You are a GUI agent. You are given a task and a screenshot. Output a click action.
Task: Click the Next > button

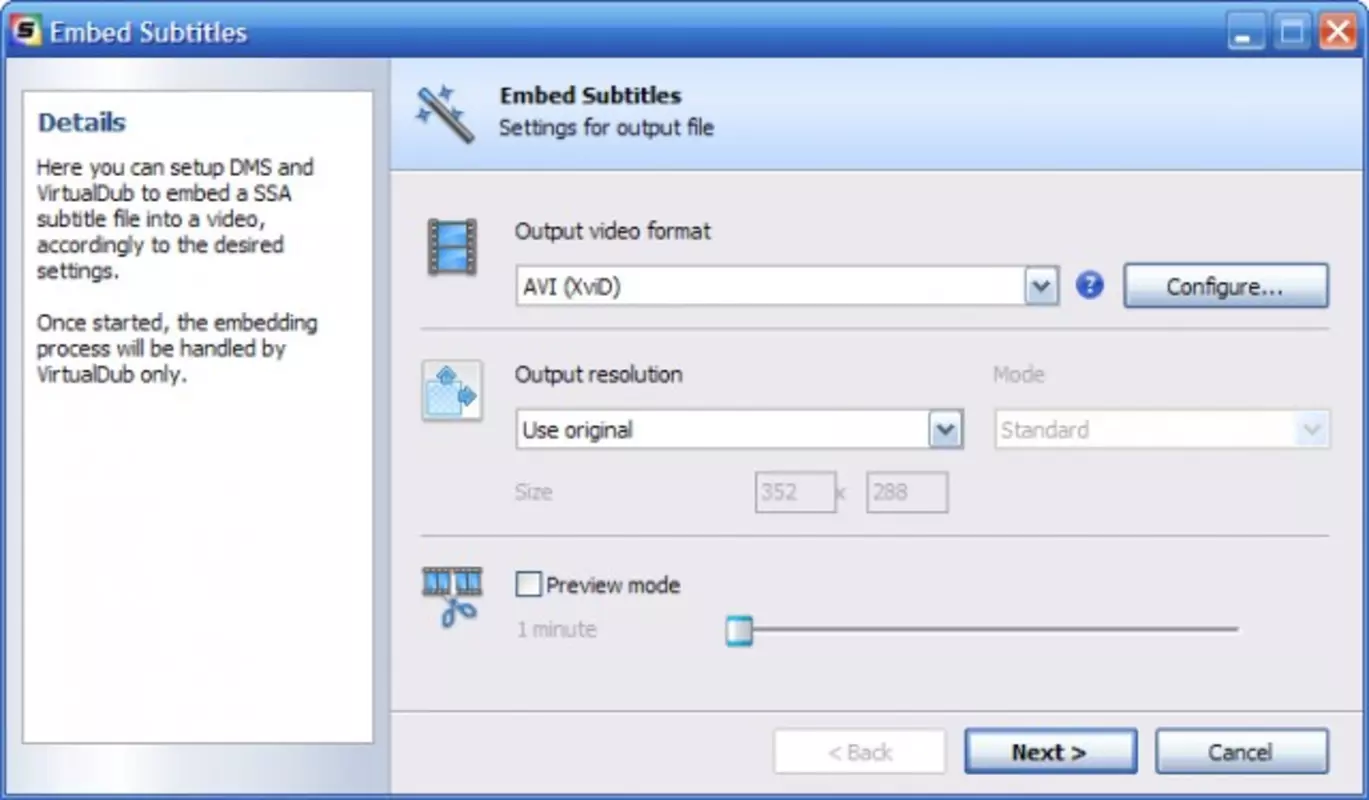(1050, 752)
